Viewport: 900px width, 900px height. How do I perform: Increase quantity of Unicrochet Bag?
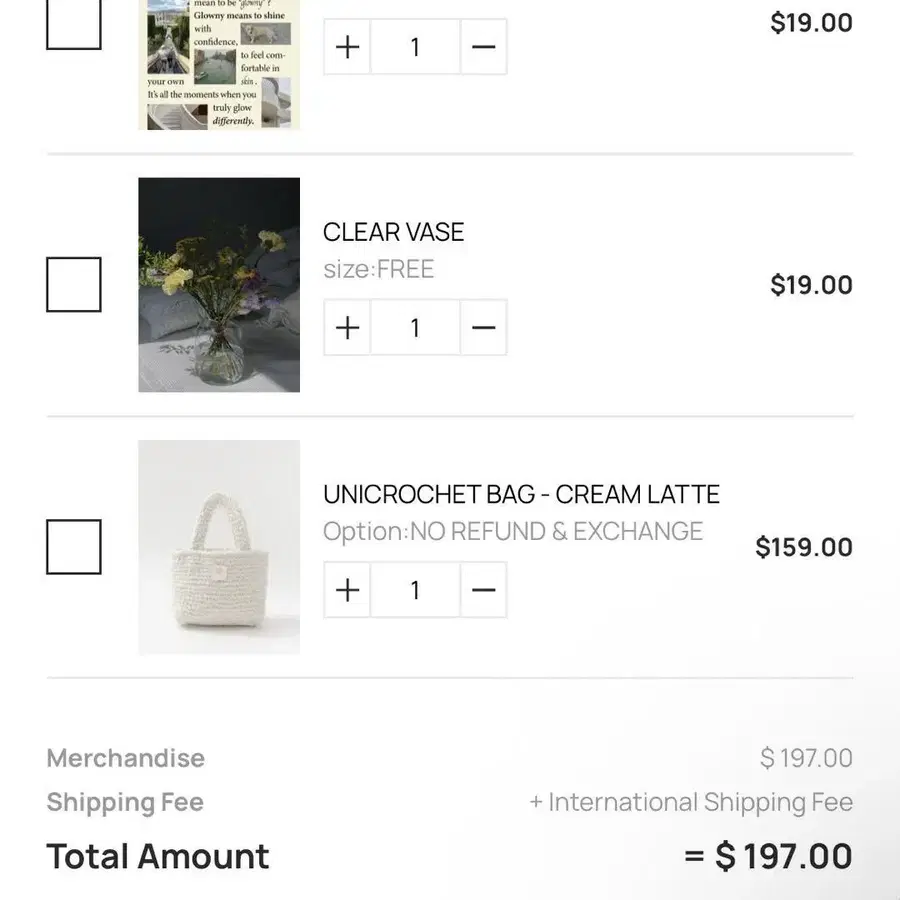[347, 590]
